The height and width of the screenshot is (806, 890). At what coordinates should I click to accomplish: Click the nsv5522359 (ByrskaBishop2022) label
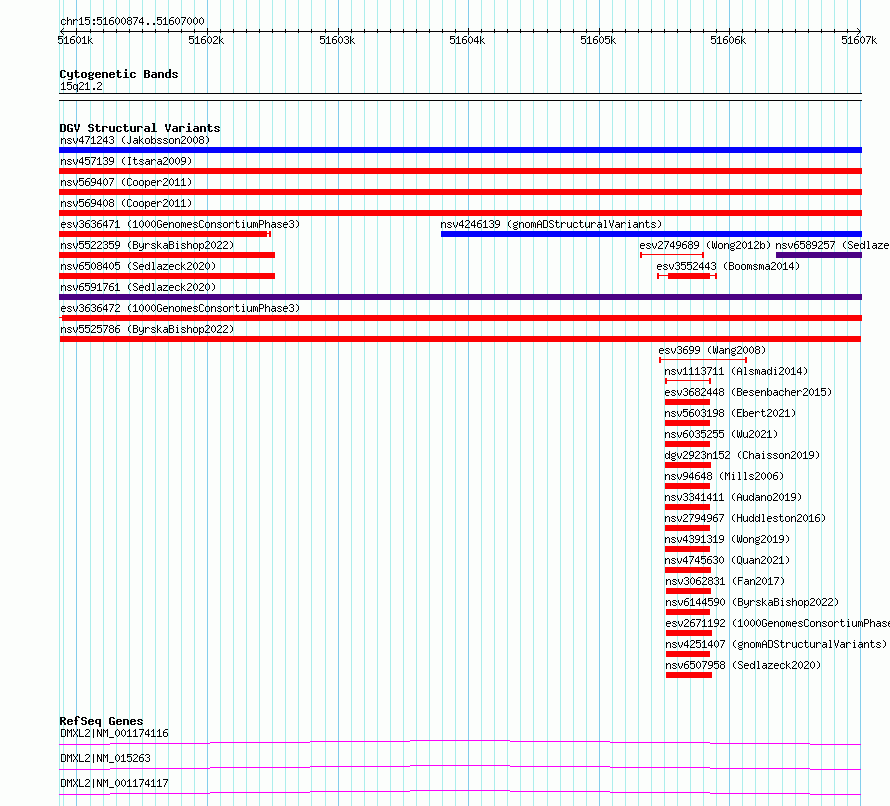[x=147, y=245]
